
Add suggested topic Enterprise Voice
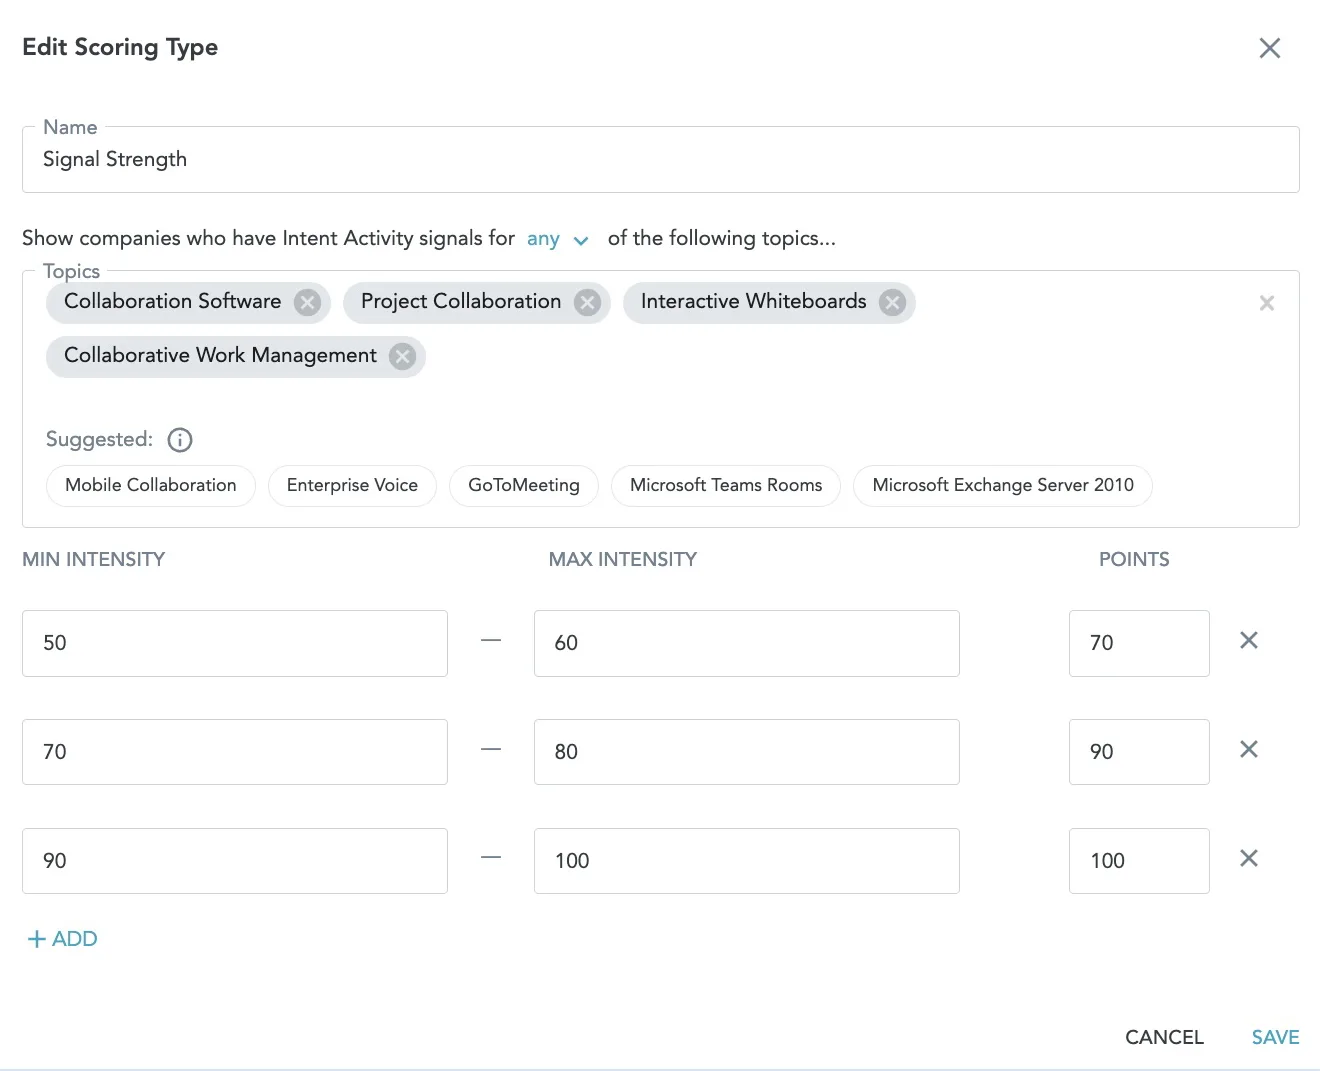click(352, 486)
